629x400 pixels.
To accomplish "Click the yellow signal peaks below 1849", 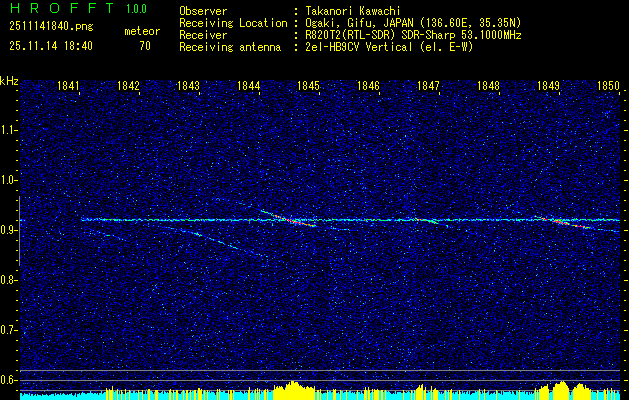I will pyautogui.click(x=565, y=390).
